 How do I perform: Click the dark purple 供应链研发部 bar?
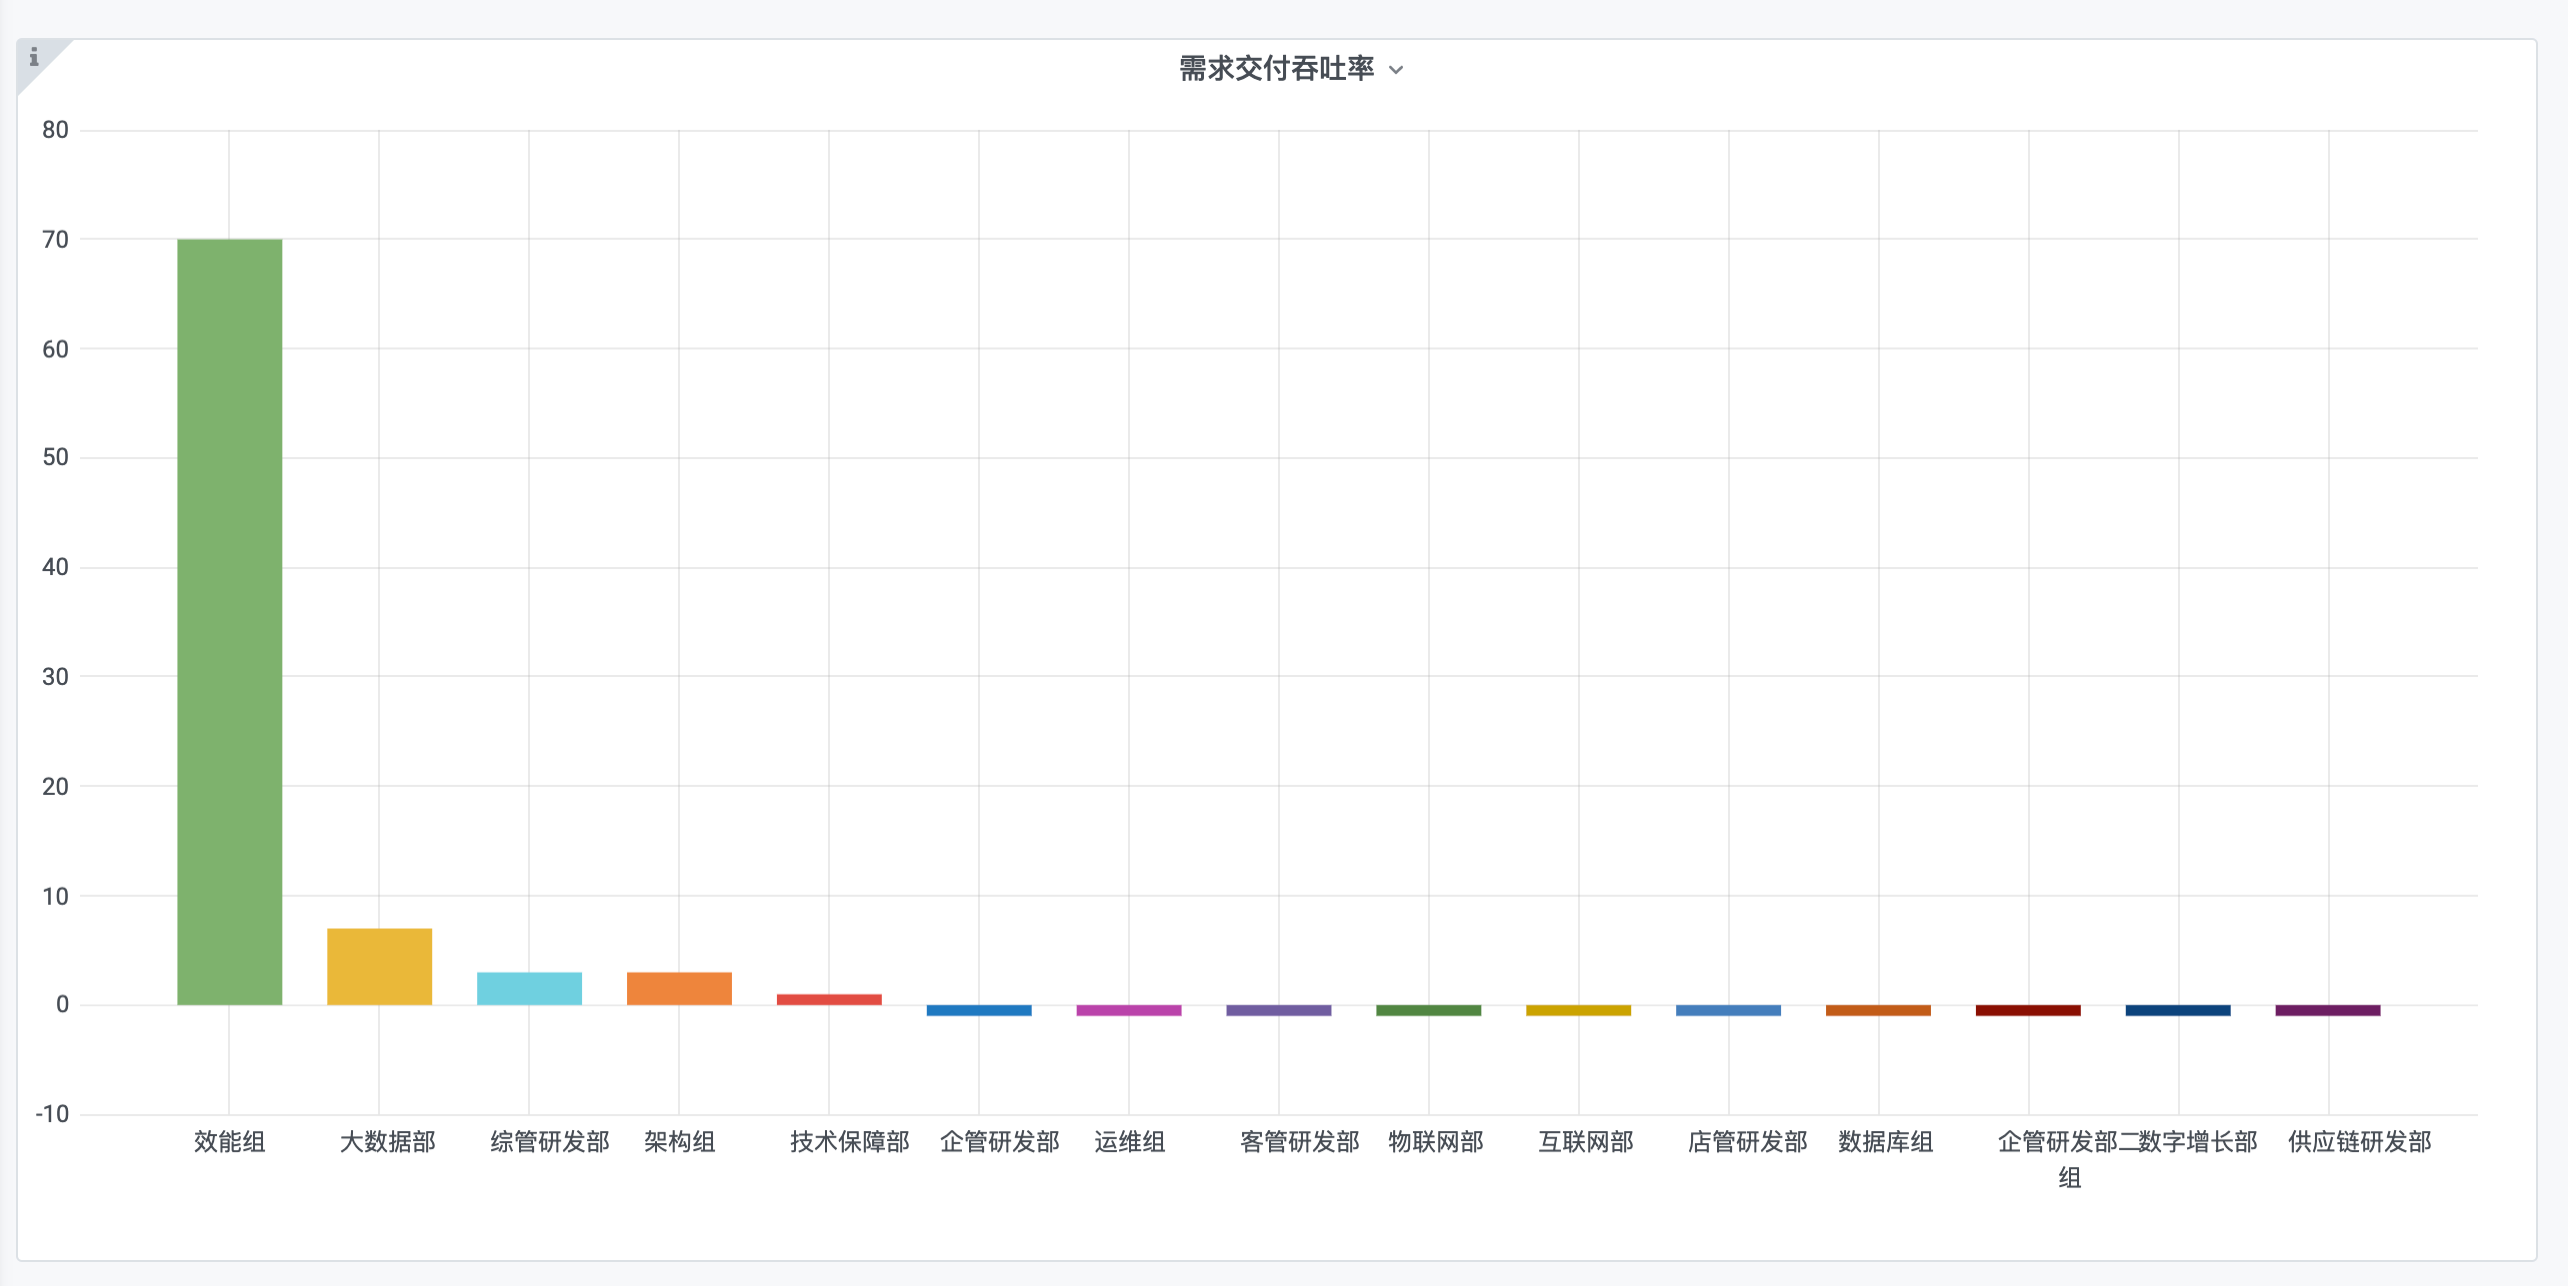pyautogui.click(x=2328, y=1010)
